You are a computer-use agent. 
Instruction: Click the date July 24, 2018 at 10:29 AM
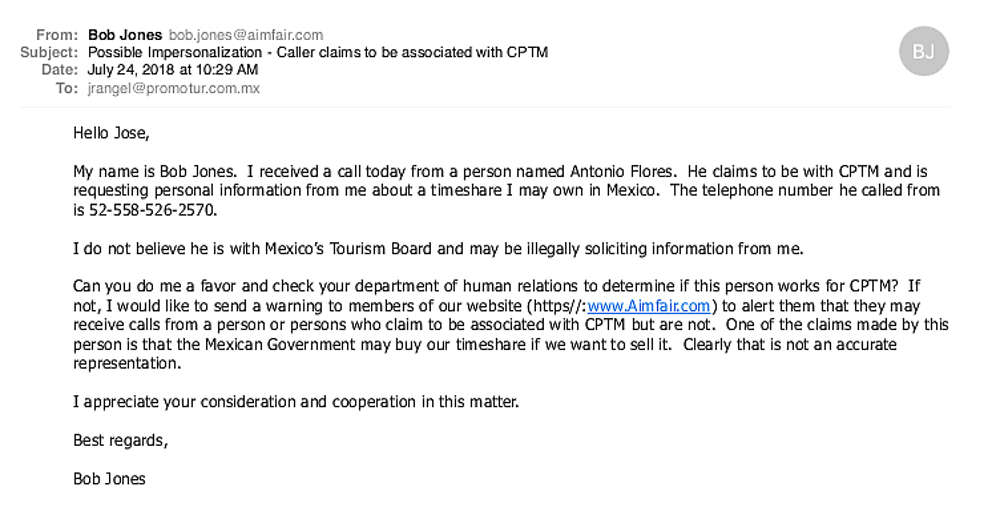[x=173, y=70]
